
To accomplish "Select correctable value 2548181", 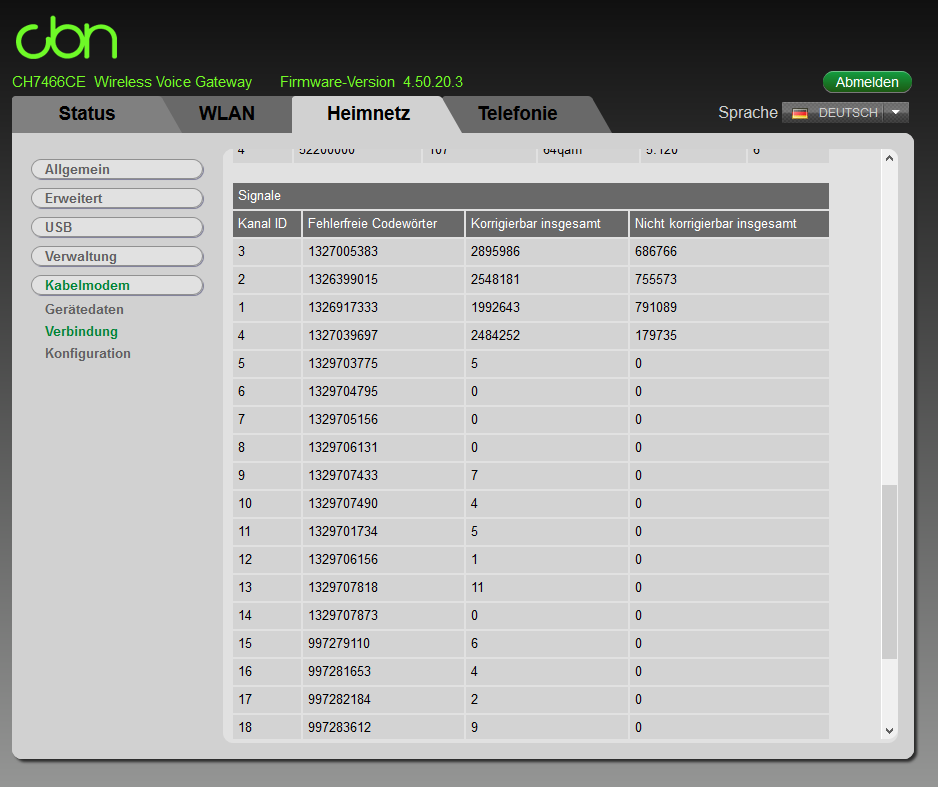I will tap(495, 279).
